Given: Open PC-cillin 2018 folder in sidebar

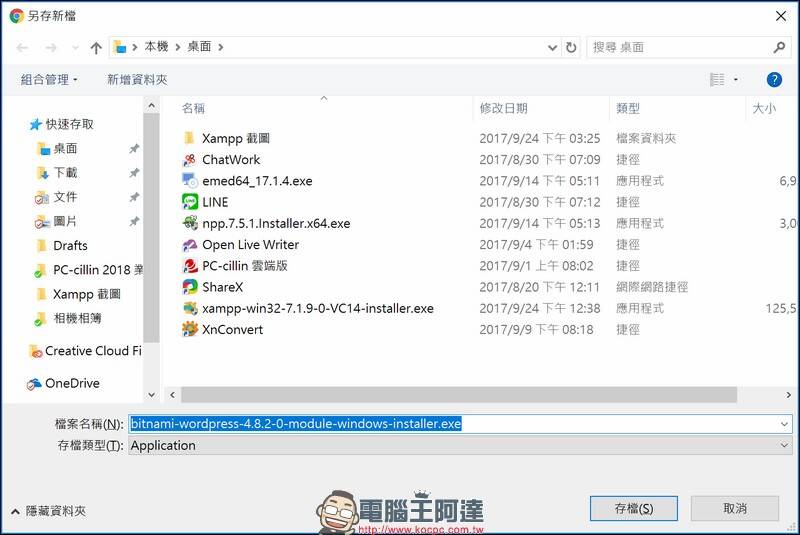Looking at the screenshot, I should [x=98, y=270].
